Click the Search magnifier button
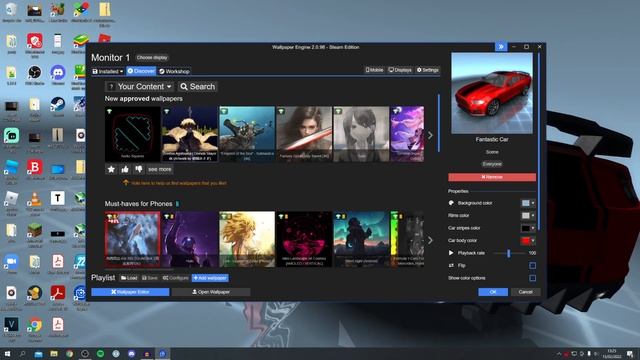640x360 pixels. [198, 87]
